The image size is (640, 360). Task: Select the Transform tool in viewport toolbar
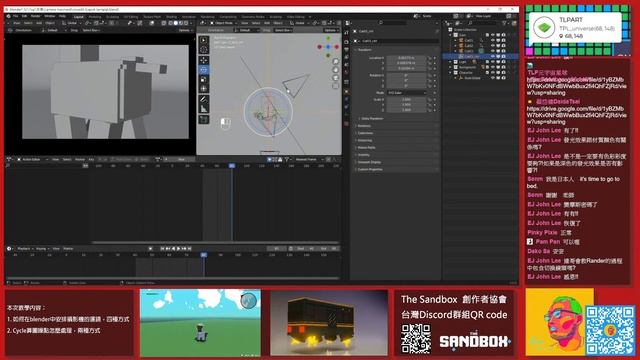click(x=204, y=89)
